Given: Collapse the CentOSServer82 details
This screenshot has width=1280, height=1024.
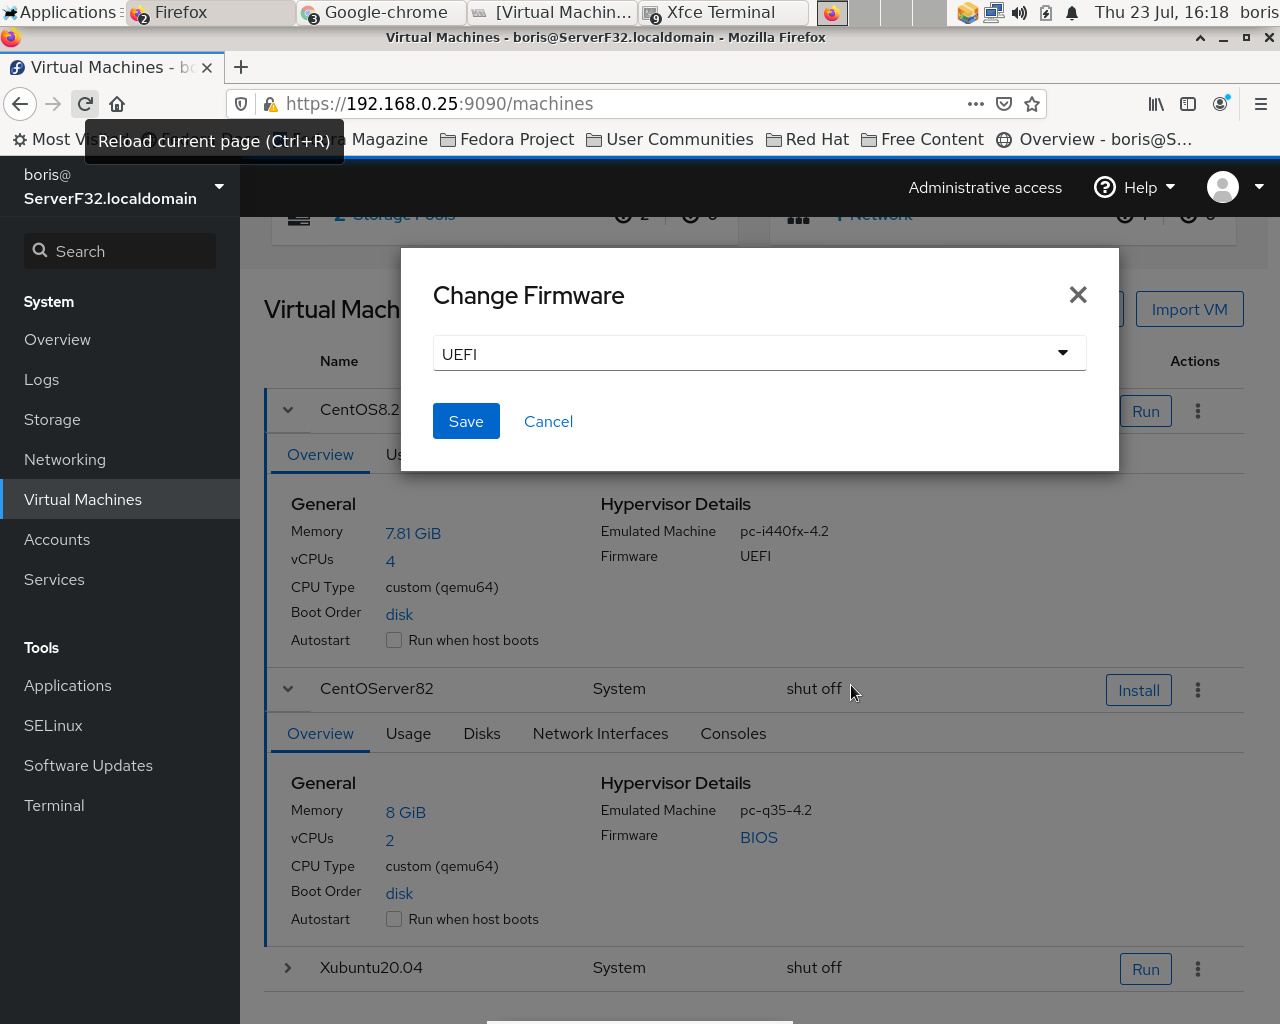Looking at the screenshot, I should coord(288,689).
